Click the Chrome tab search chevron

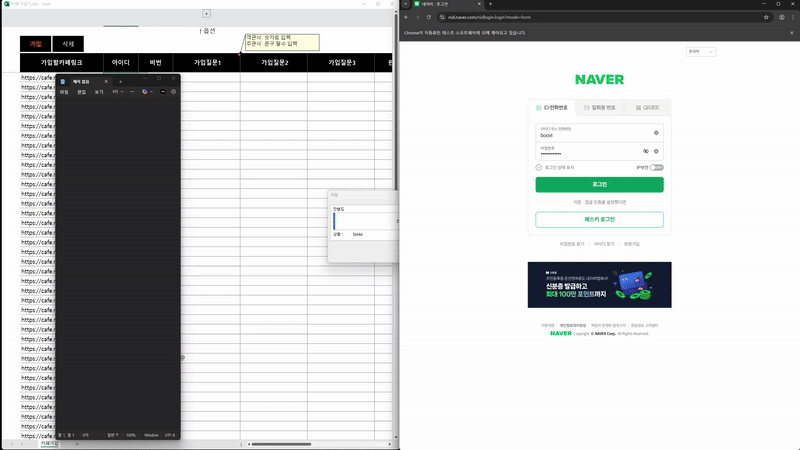406,4
